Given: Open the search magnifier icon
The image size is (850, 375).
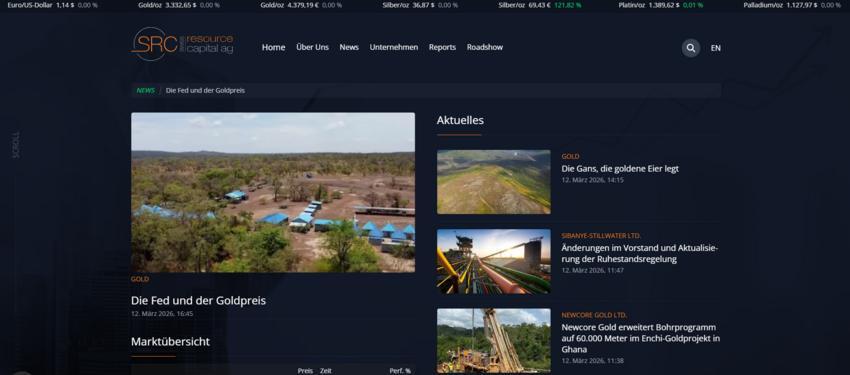Looking at the screenshot, I should [x=691, y=48].
